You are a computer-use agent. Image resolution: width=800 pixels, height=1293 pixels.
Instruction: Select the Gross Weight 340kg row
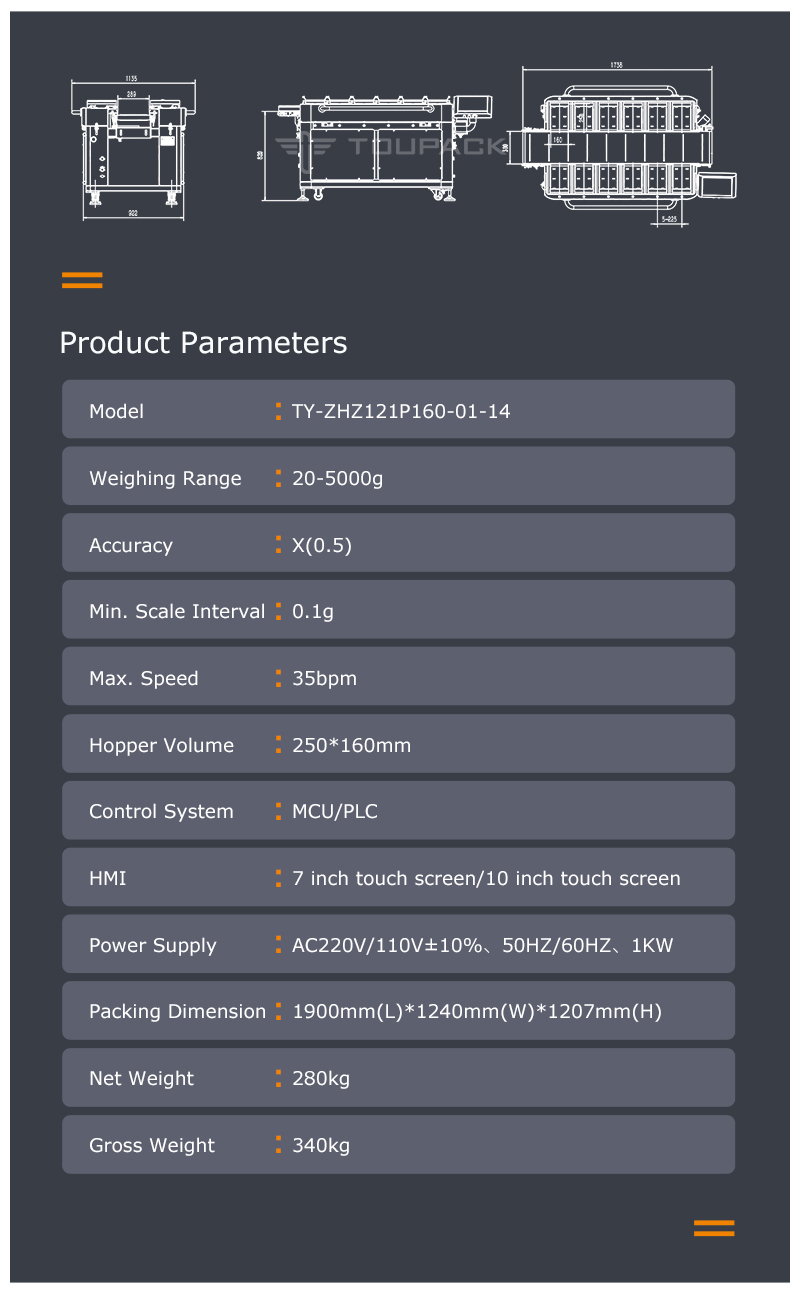click(398, 1145)
